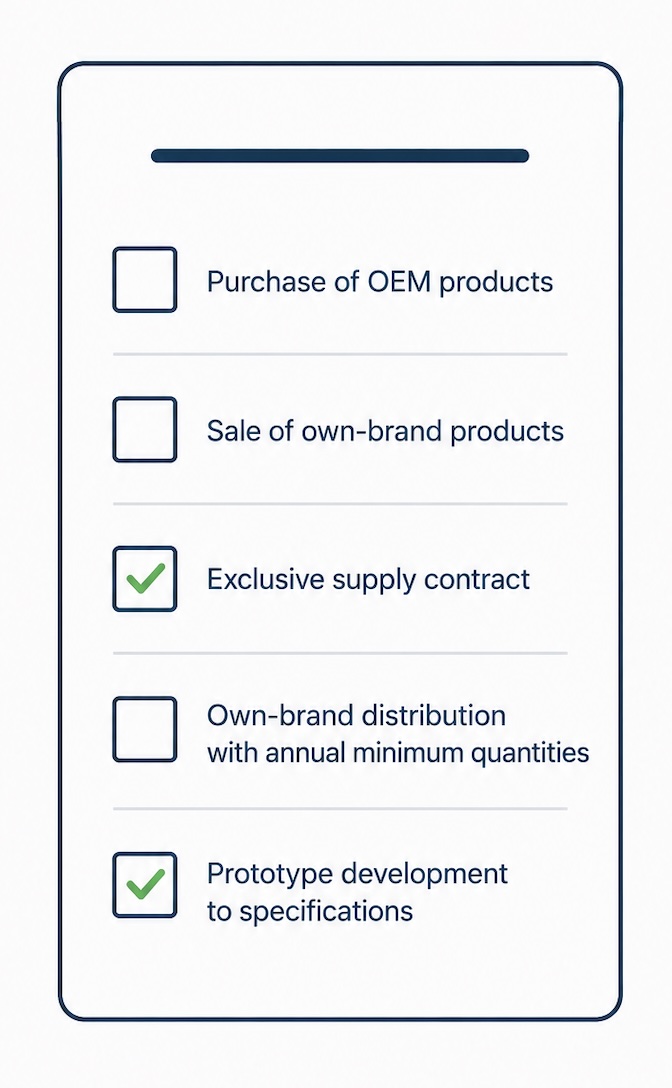Check the Purchase of OEM products box
Screen dimensions: 672x1088
pyautogui.click(x=144, y=280)
